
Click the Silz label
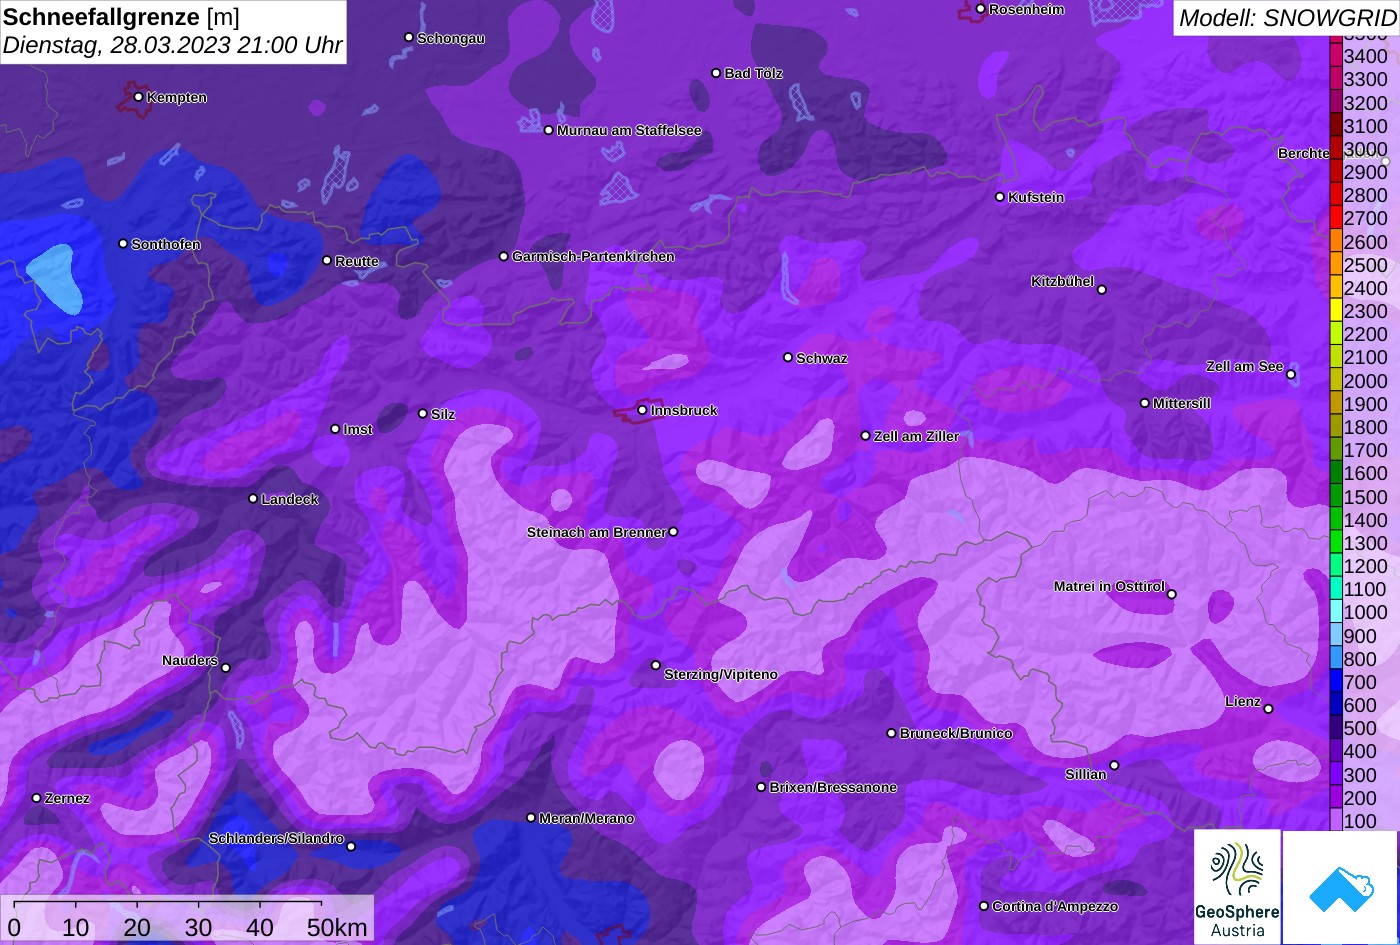443,414
